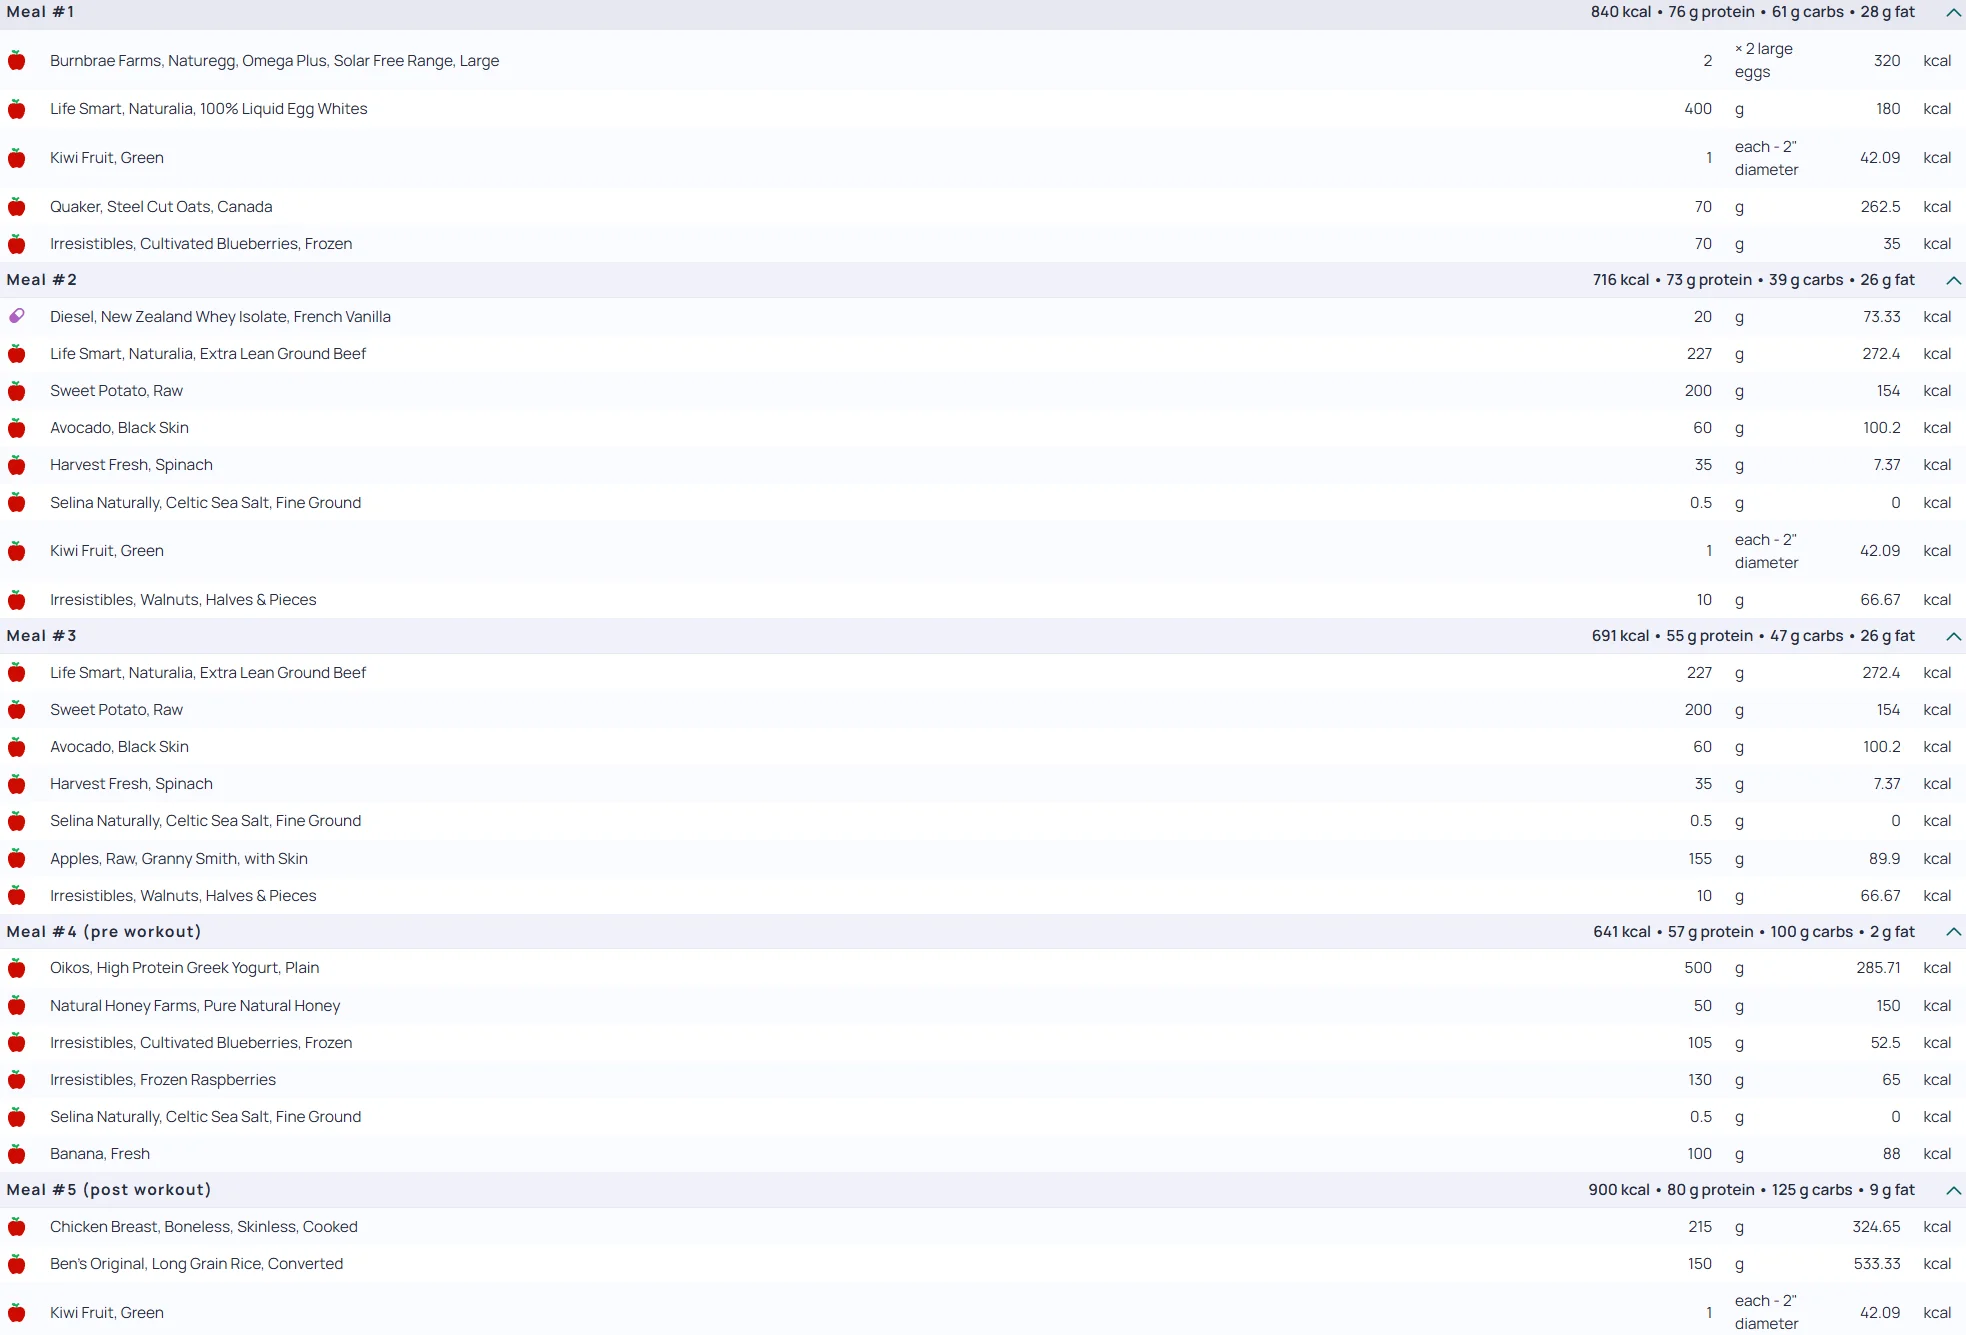
Task: Open the Quaker, Steel Cut Oats entry
Action: coord(161,207)
